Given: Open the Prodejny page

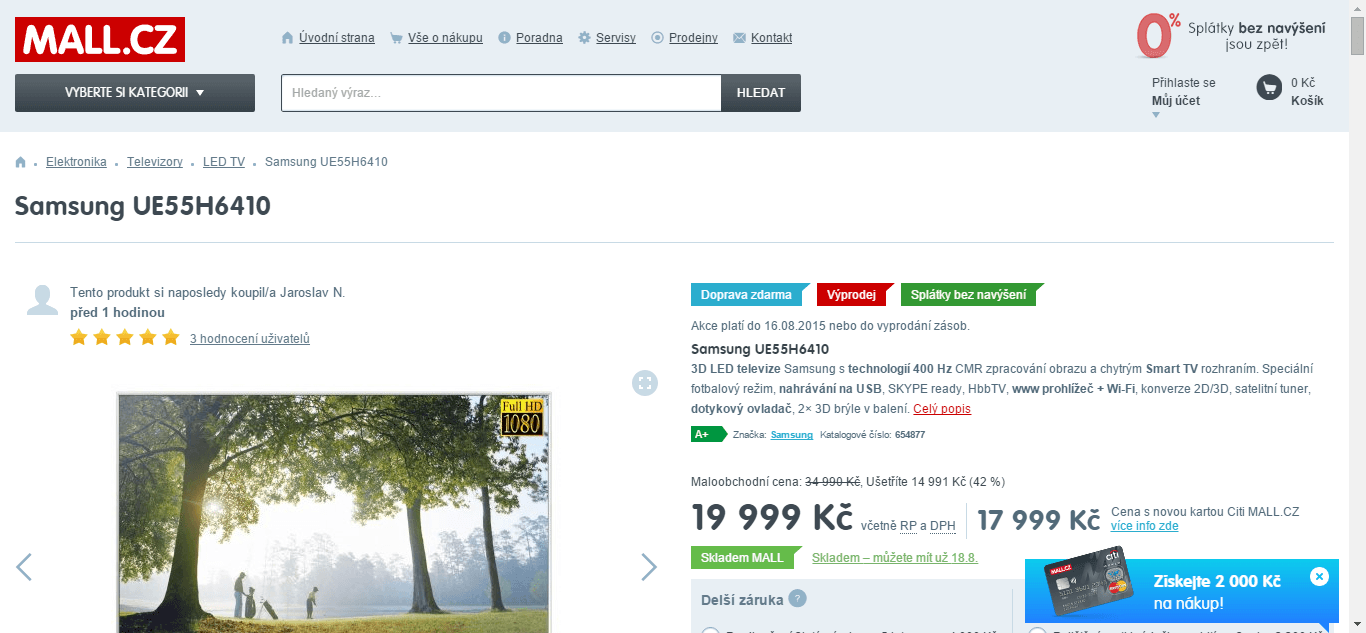Looking at the screenshot, I should point(693,38).
